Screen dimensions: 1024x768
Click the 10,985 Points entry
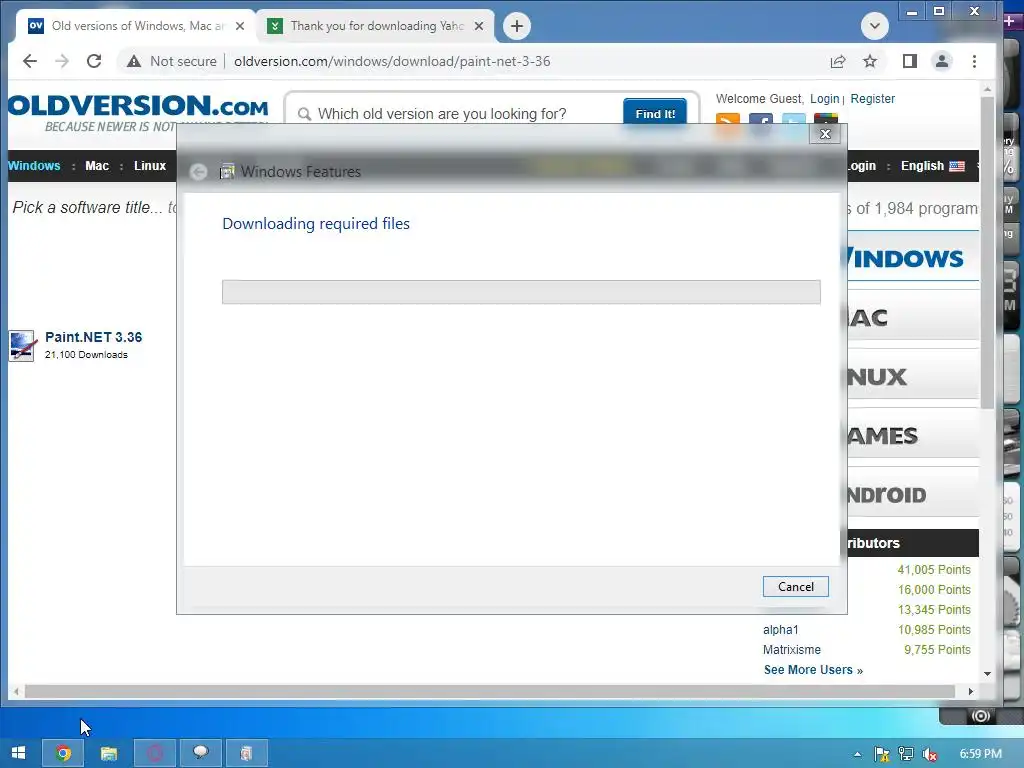[934, 630]
